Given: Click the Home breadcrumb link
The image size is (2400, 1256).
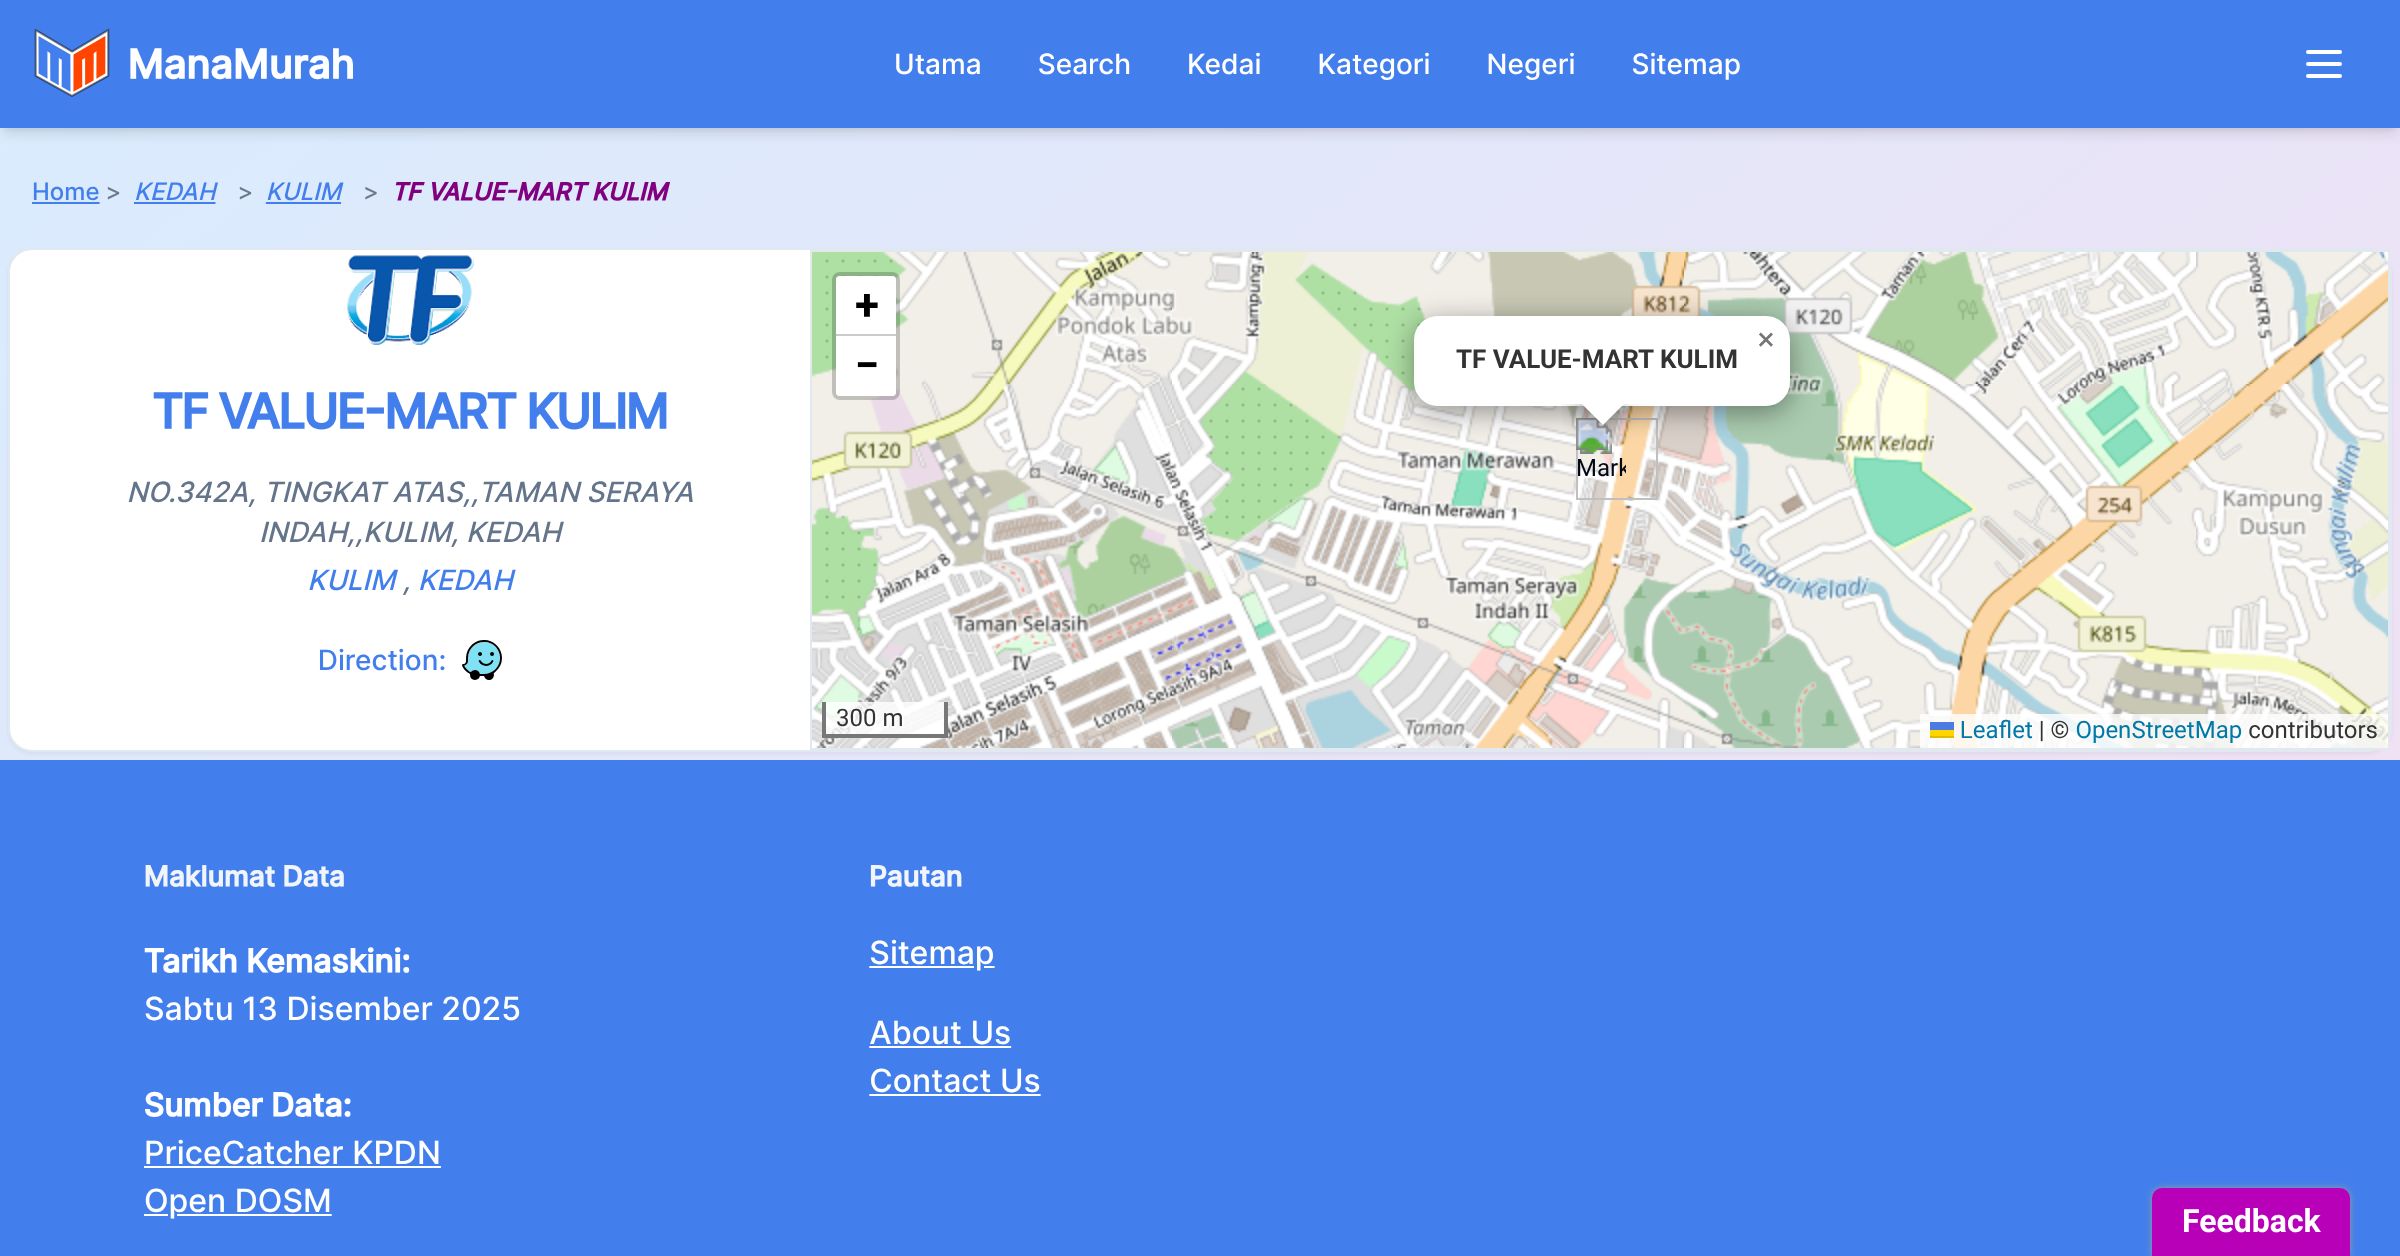Looking at the screenshot, I should 65,191.
